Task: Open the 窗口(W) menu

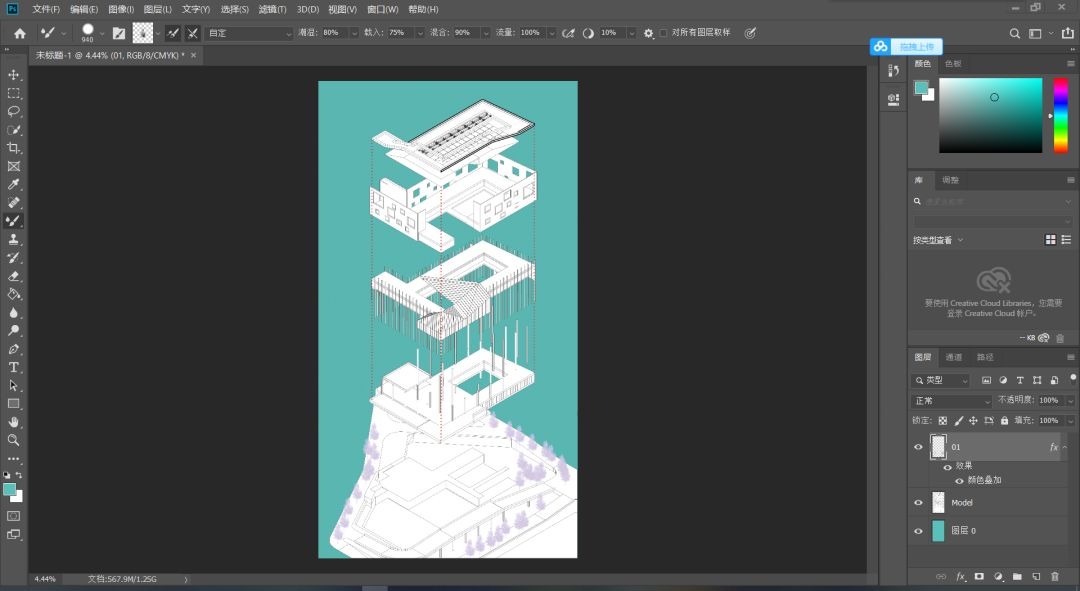Action: pos(383,10)
